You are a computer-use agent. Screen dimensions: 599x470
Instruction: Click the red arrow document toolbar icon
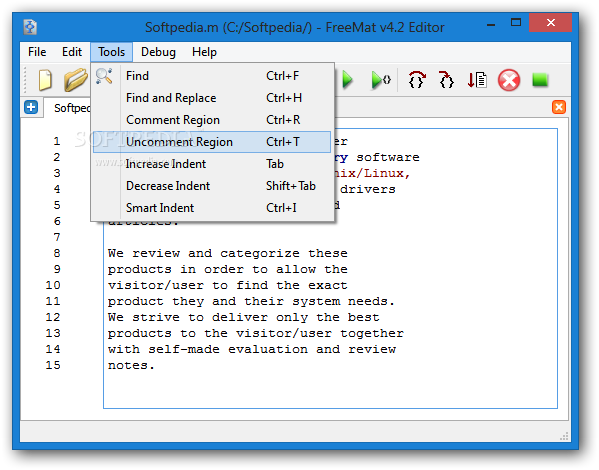(x=477, y=80)
